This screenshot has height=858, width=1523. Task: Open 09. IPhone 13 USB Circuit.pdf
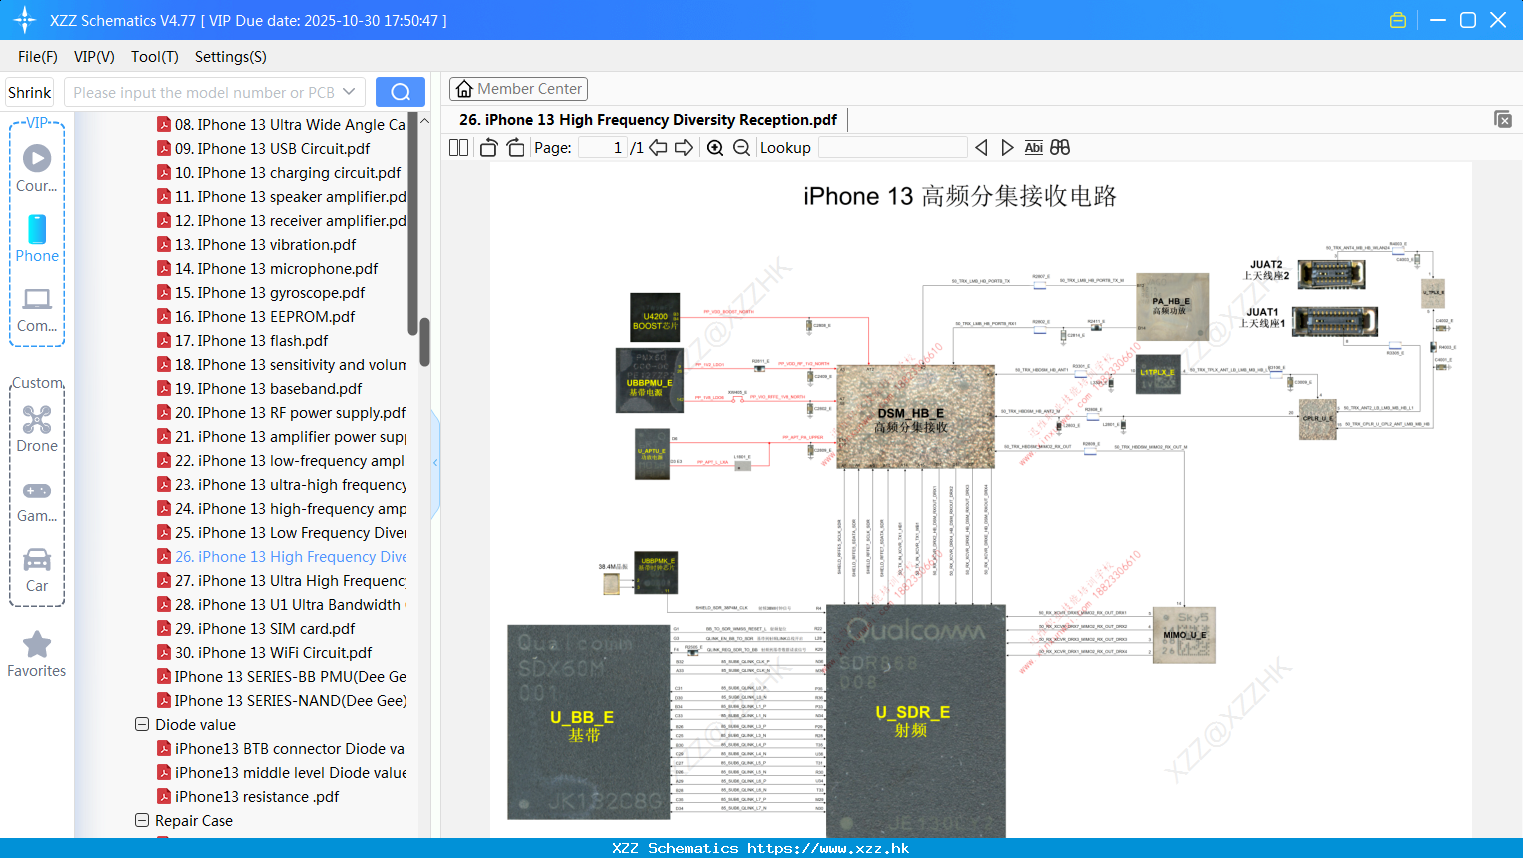pyautogui.click(x=264, y=149)
